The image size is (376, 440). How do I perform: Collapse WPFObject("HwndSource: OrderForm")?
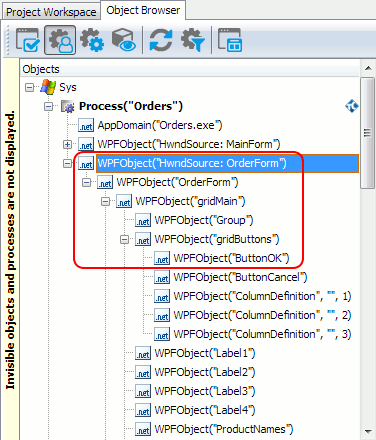click(x=67, y=163)
